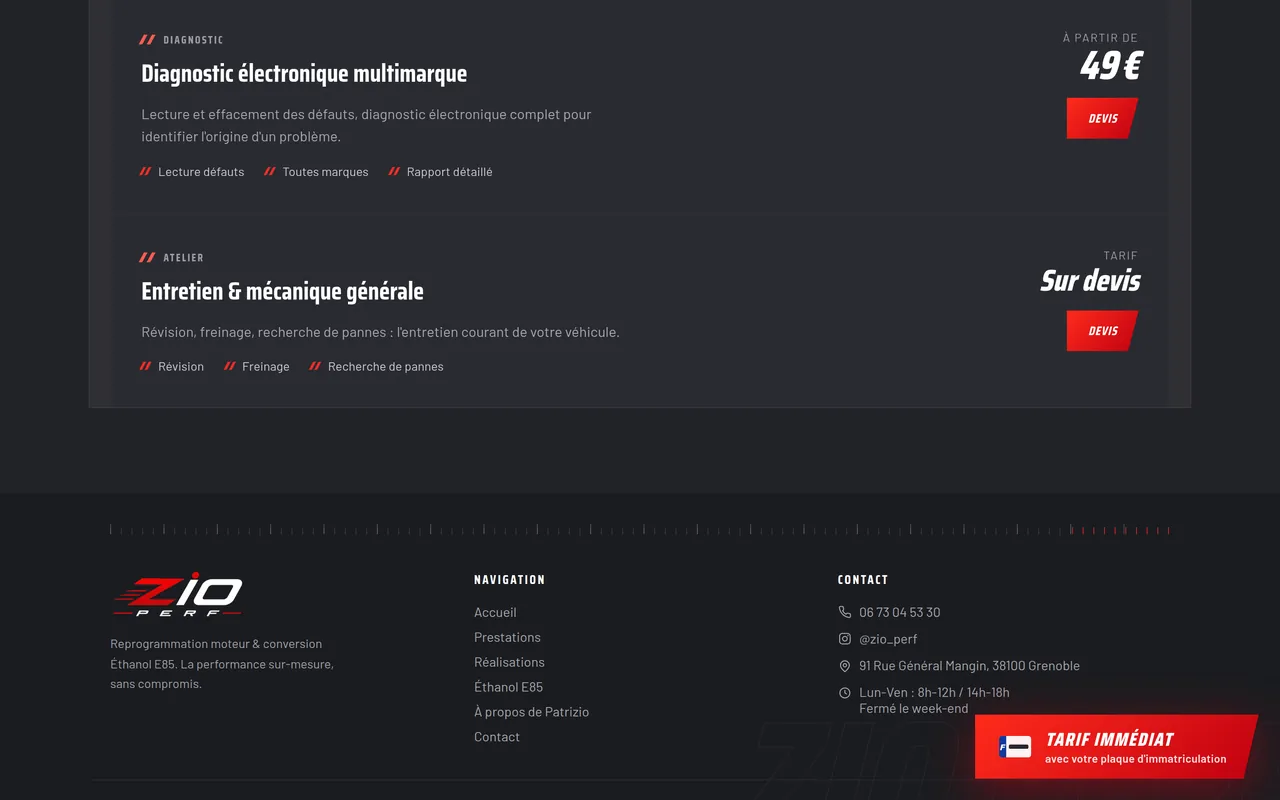
Task: Click the Zio Perf footer logo
Action: (x=177, y=595)
